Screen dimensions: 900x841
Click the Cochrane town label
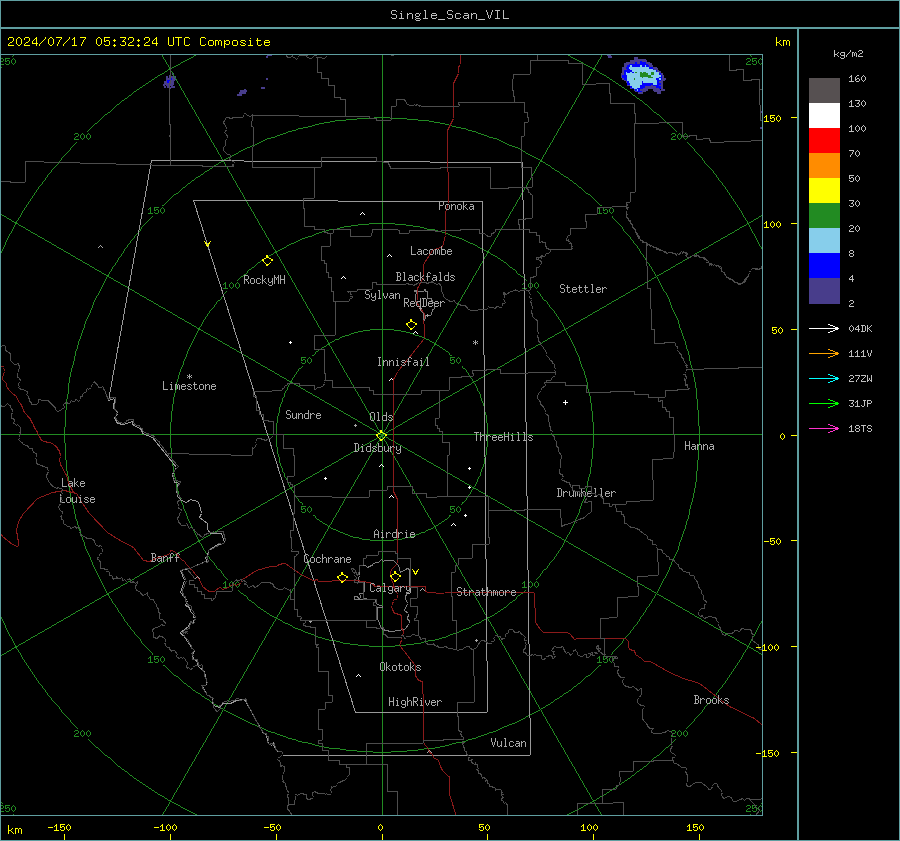327,559
